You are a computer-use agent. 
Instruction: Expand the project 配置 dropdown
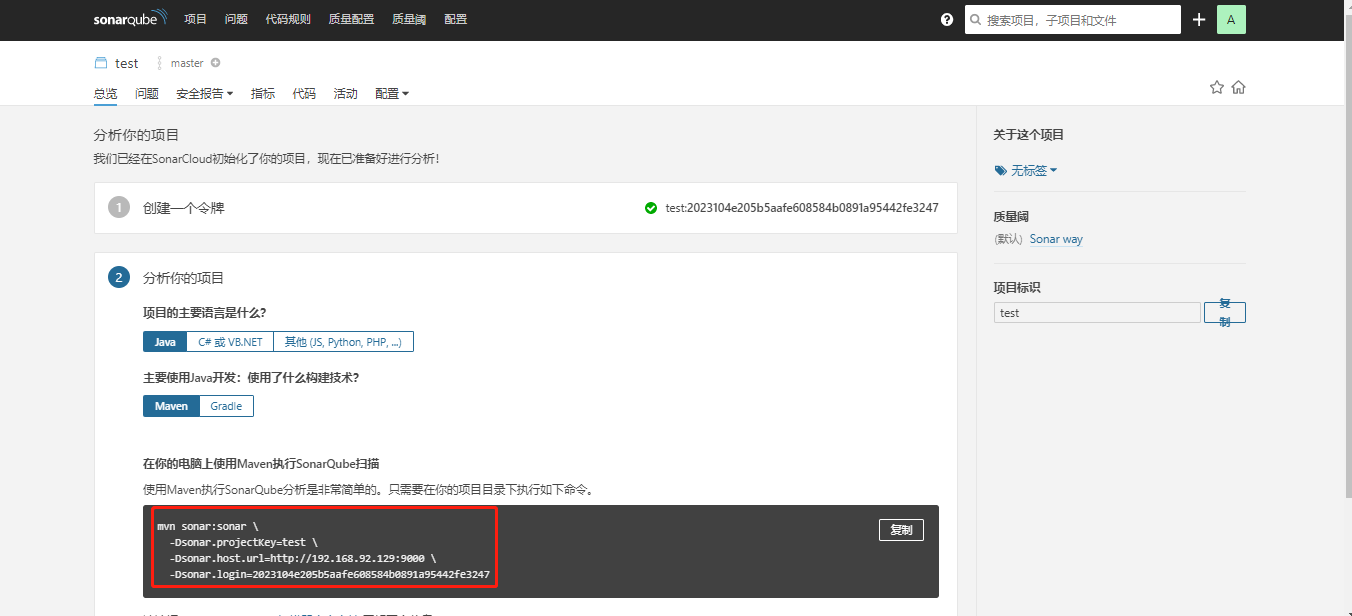point(392,94)
